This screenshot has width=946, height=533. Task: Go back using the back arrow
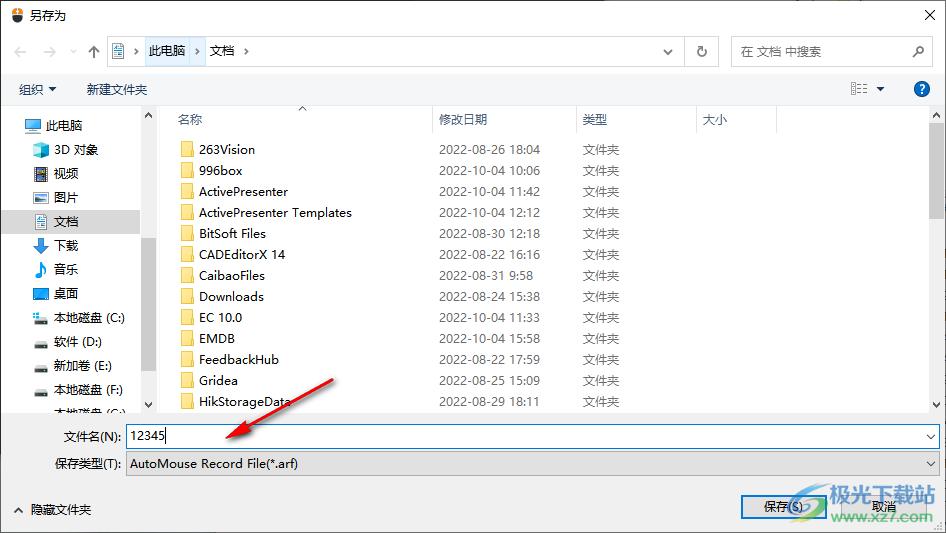[x=21, y=52]
